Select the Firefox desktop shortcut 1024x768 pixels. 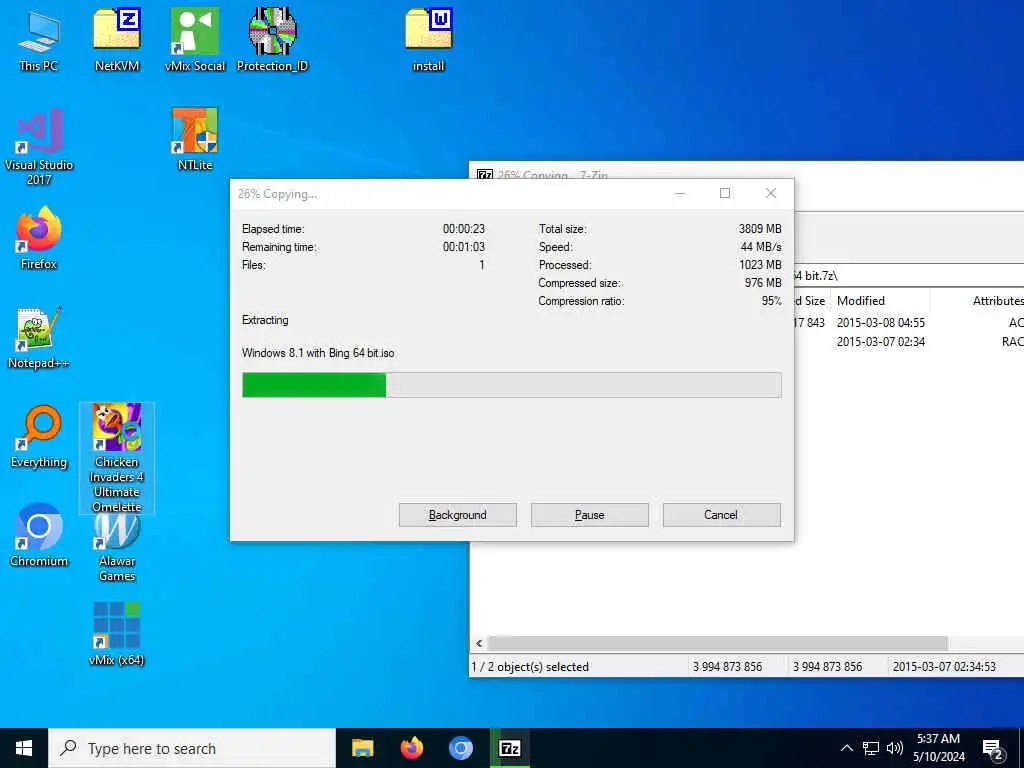point(39,239)
